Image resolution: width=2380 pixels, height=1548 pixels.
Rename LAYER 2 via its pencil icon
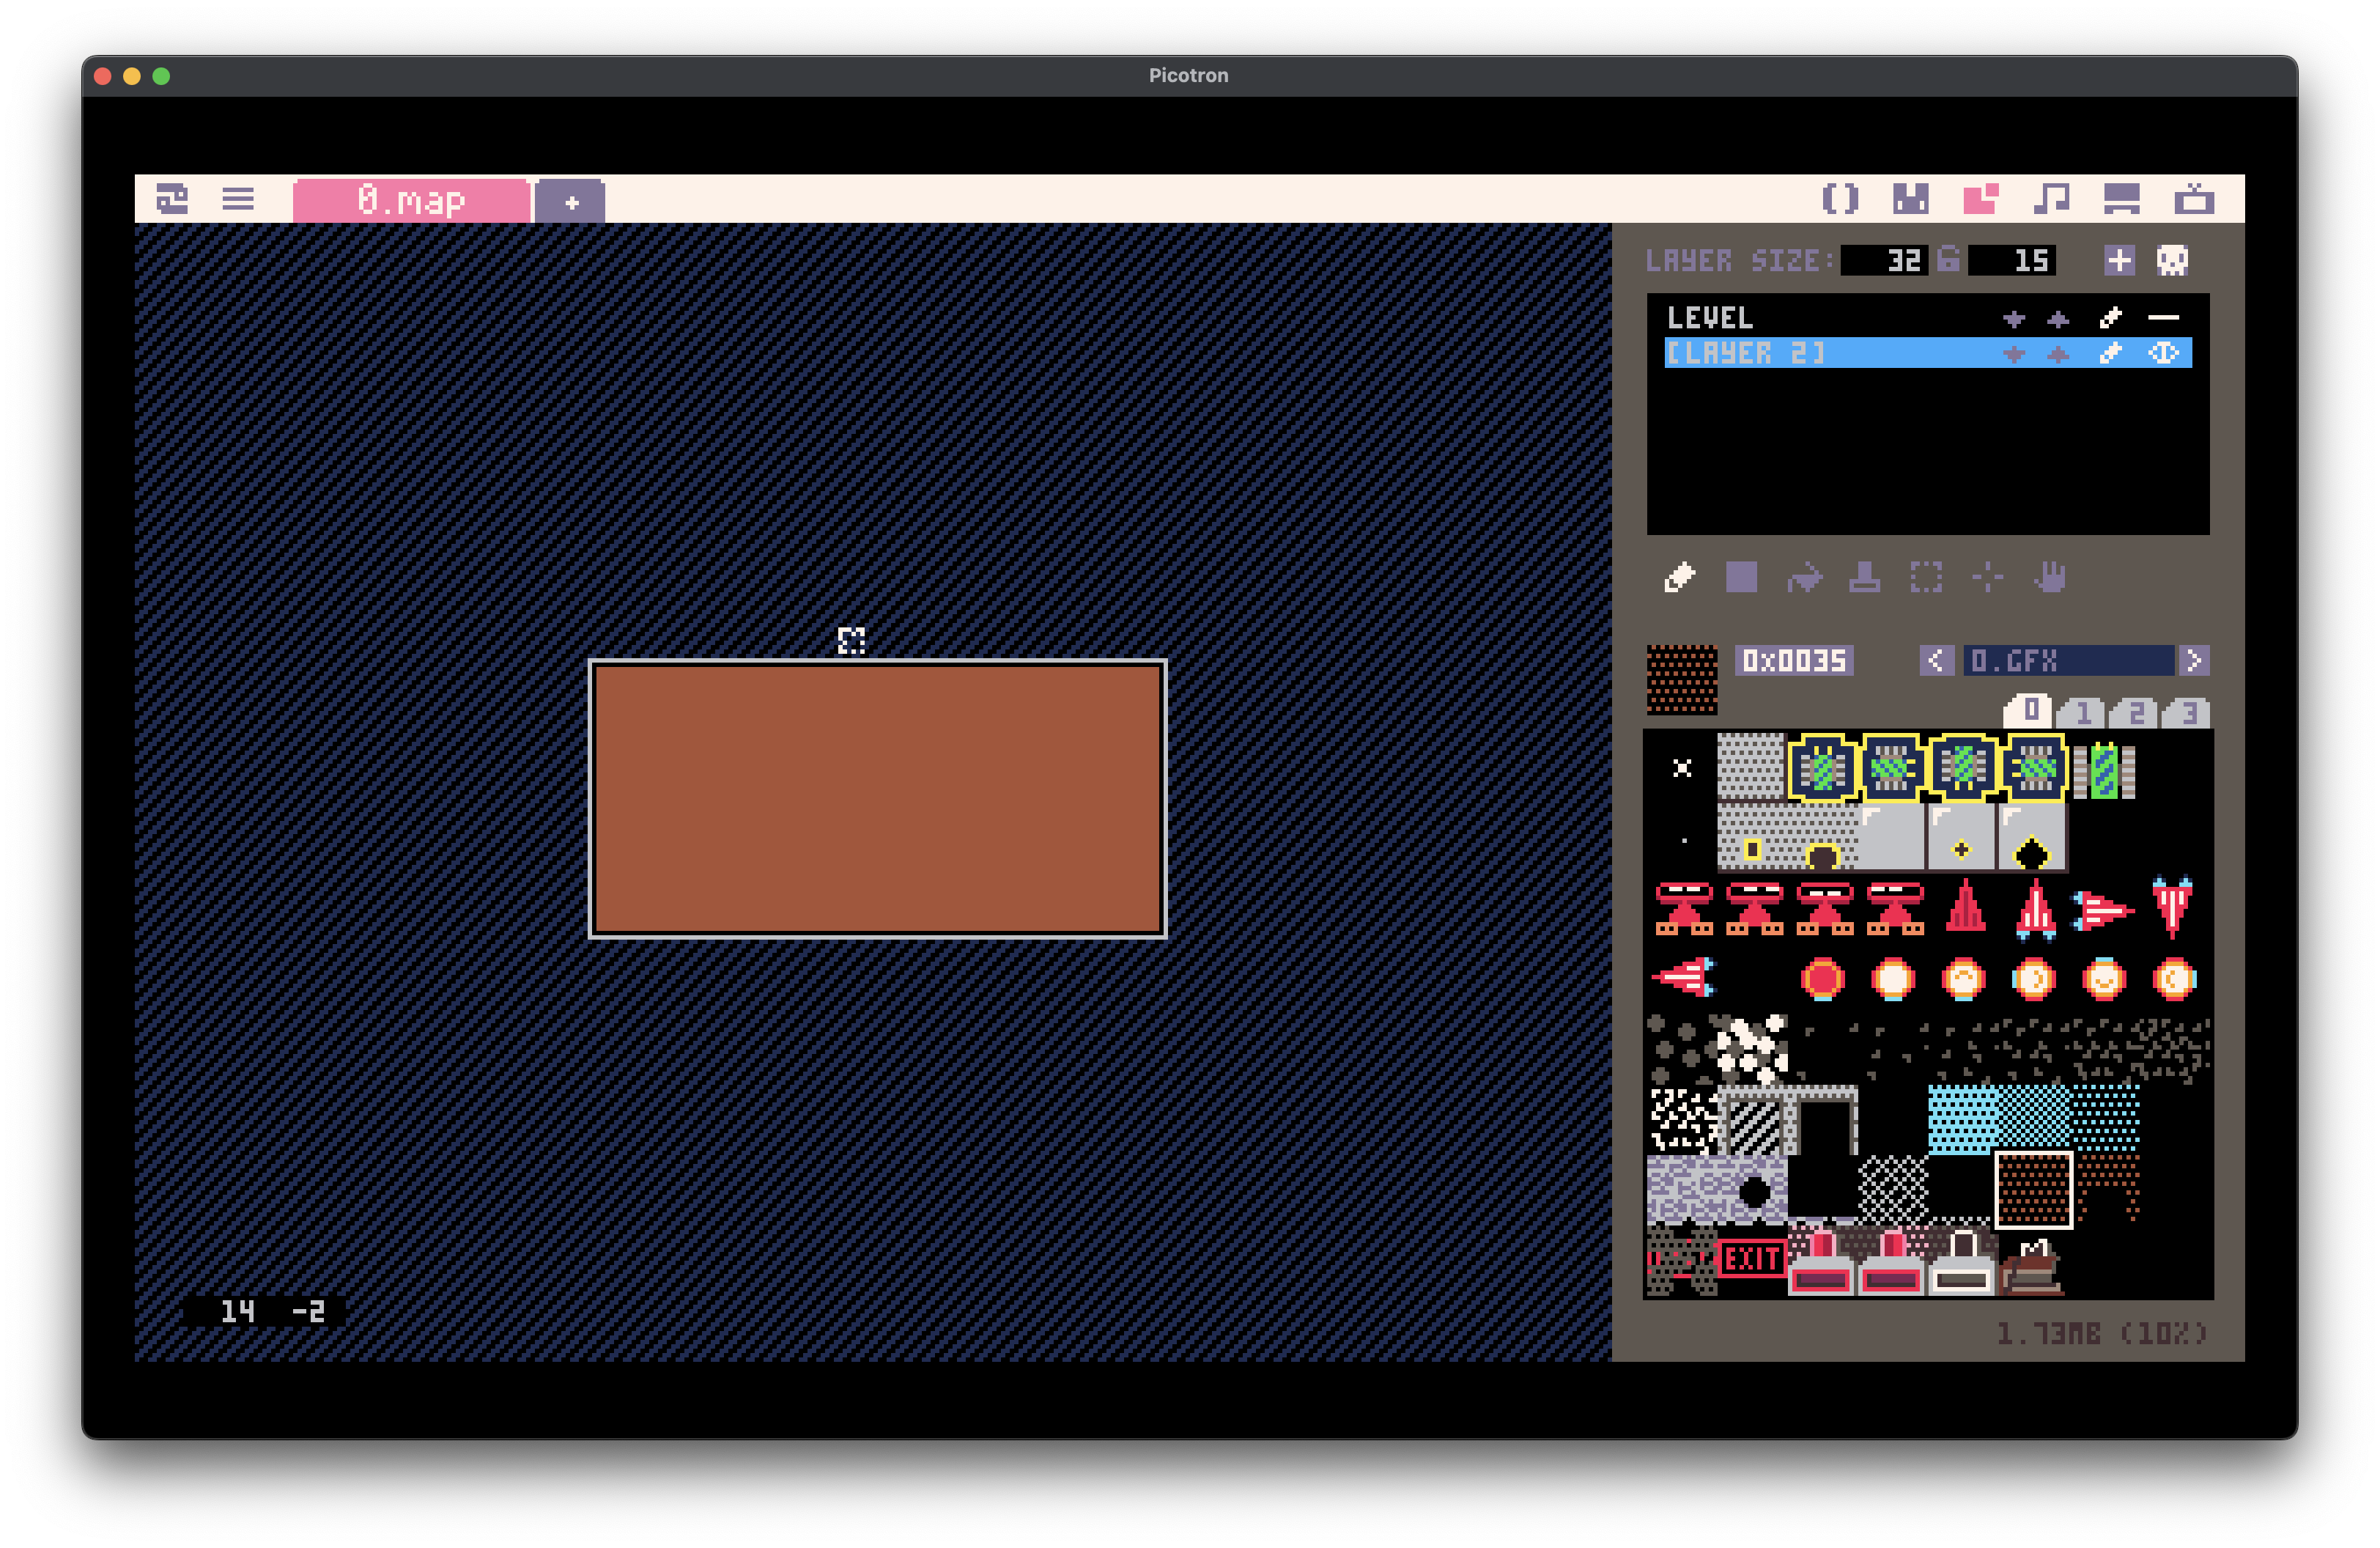pyautogui.click(x=2110, y=353)
